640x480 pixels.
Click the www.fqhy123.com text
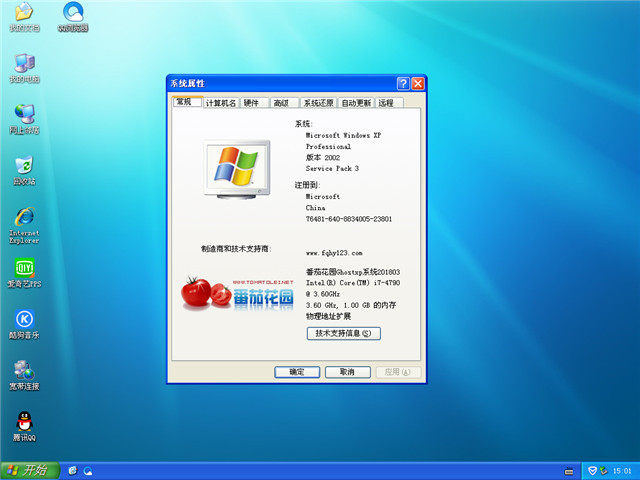coord(334,253)
